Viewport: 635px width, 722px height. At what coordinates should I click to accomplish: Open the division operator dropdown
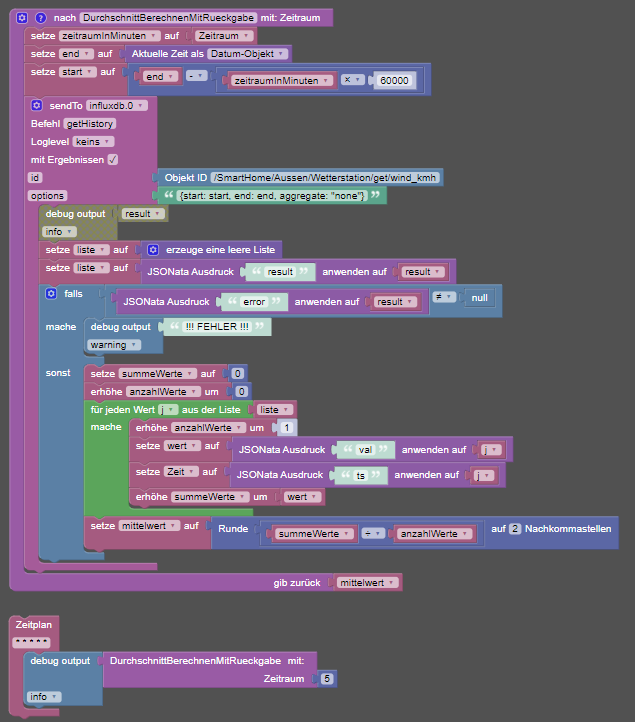pos(373,533)
